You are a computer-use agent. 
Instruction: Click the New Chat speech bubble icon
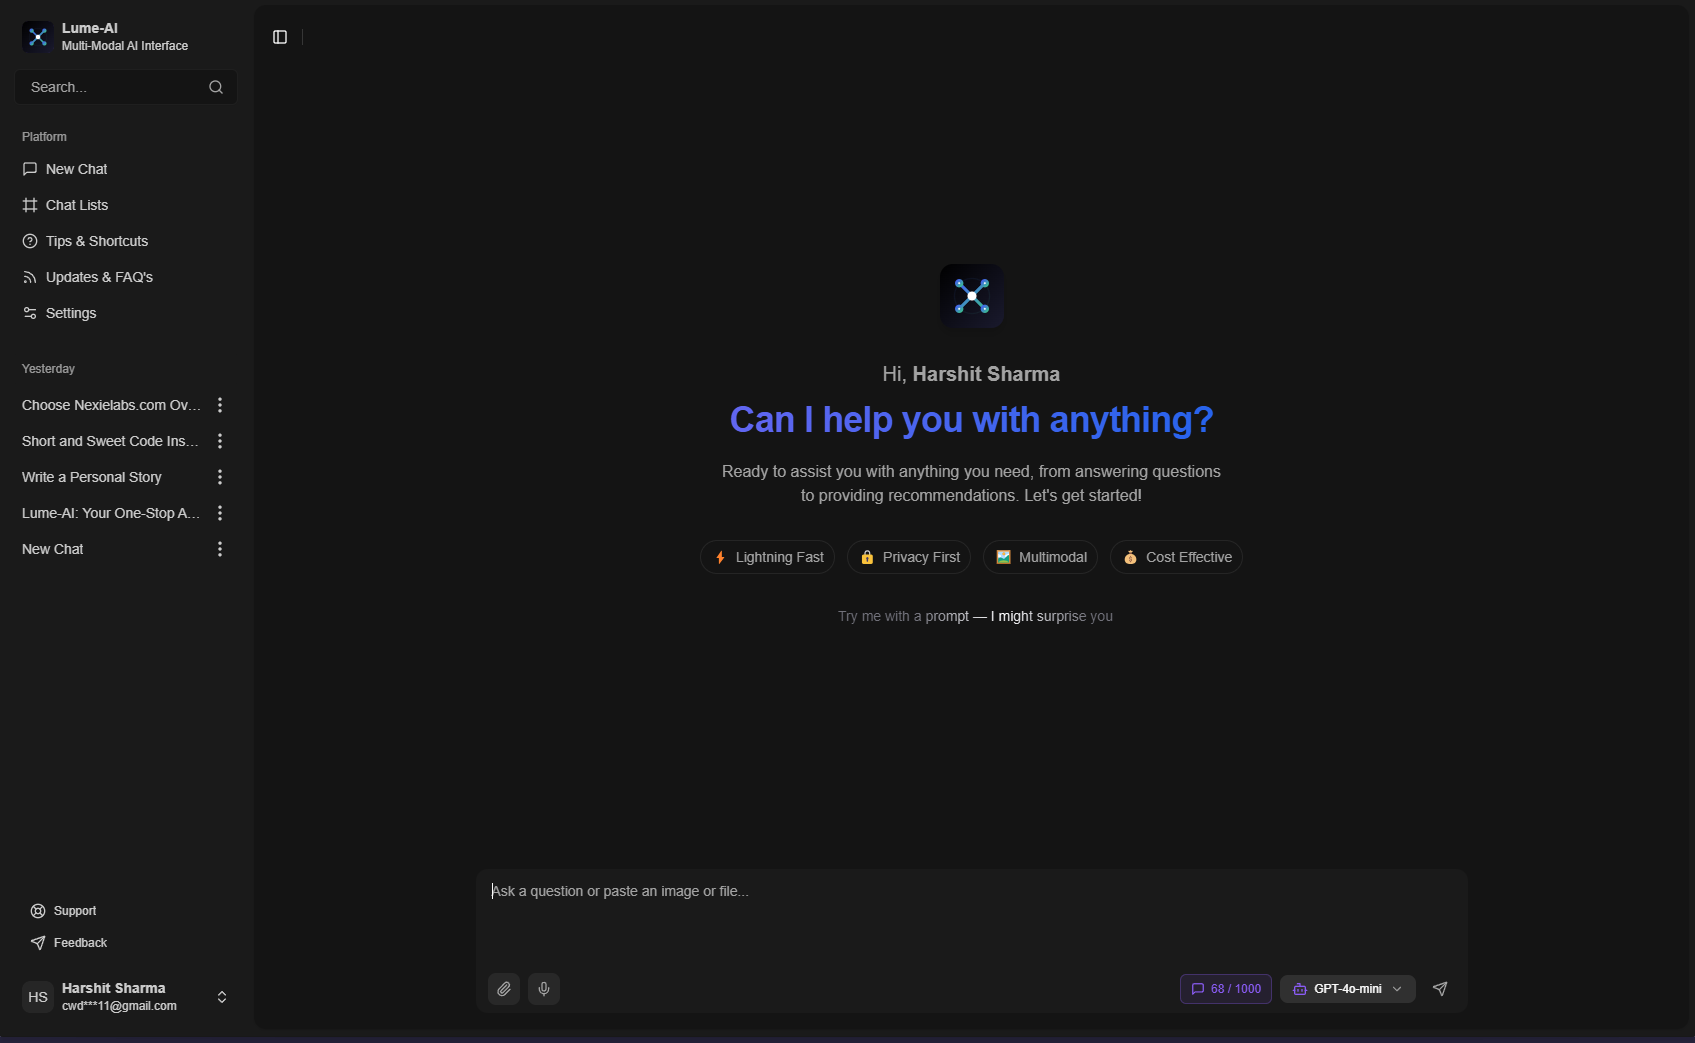click(30, 169)
